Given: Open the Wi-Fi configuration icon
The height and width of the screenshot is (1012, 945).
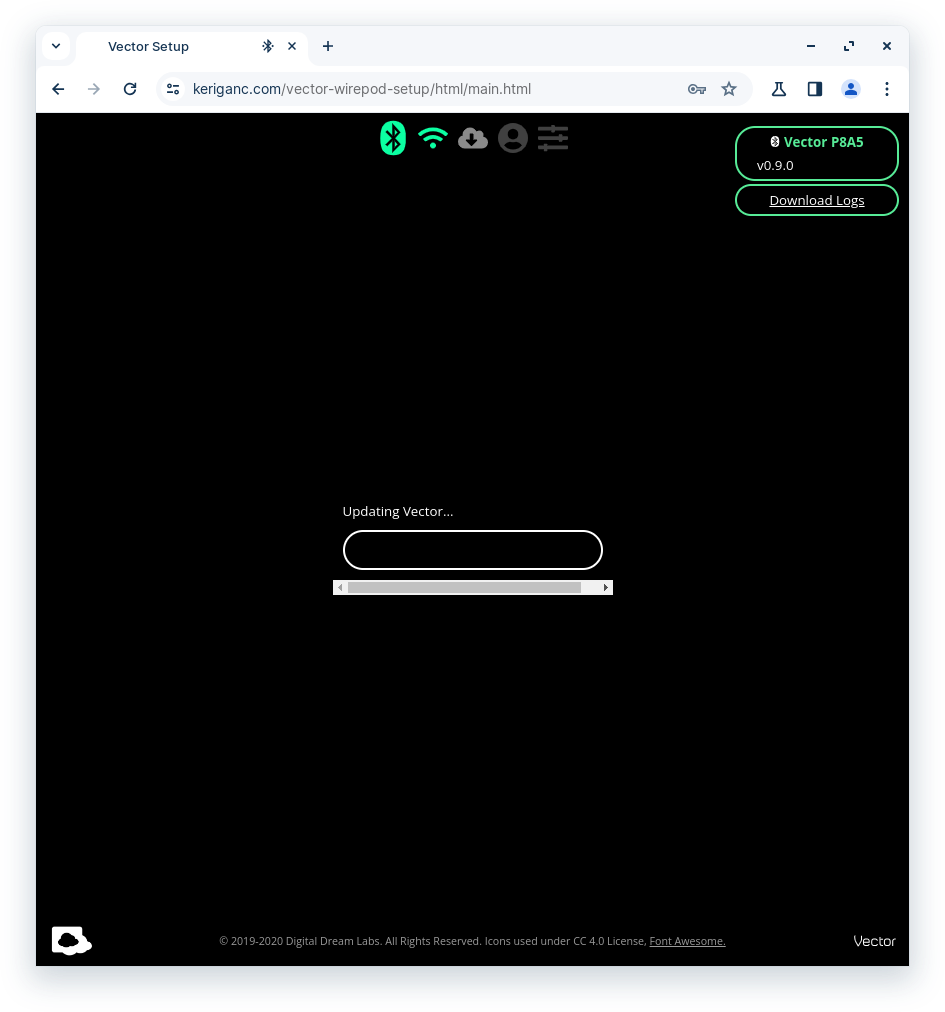Looking at the screenshot, I should coord(433,138).
